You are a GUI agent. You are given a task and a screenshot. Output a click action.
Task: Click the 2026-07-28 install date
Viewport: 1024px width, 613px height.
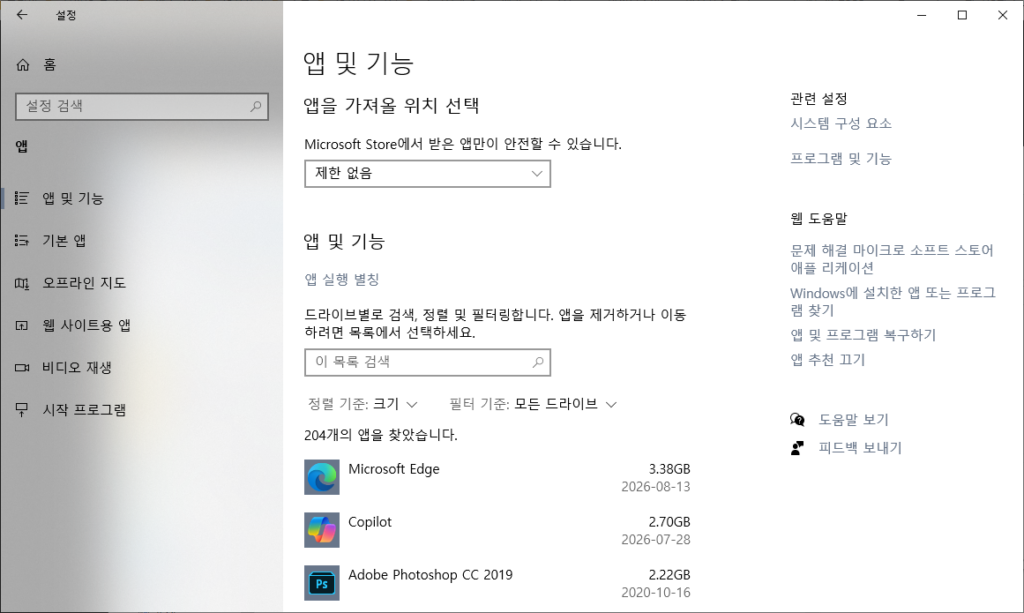(656, 539)
